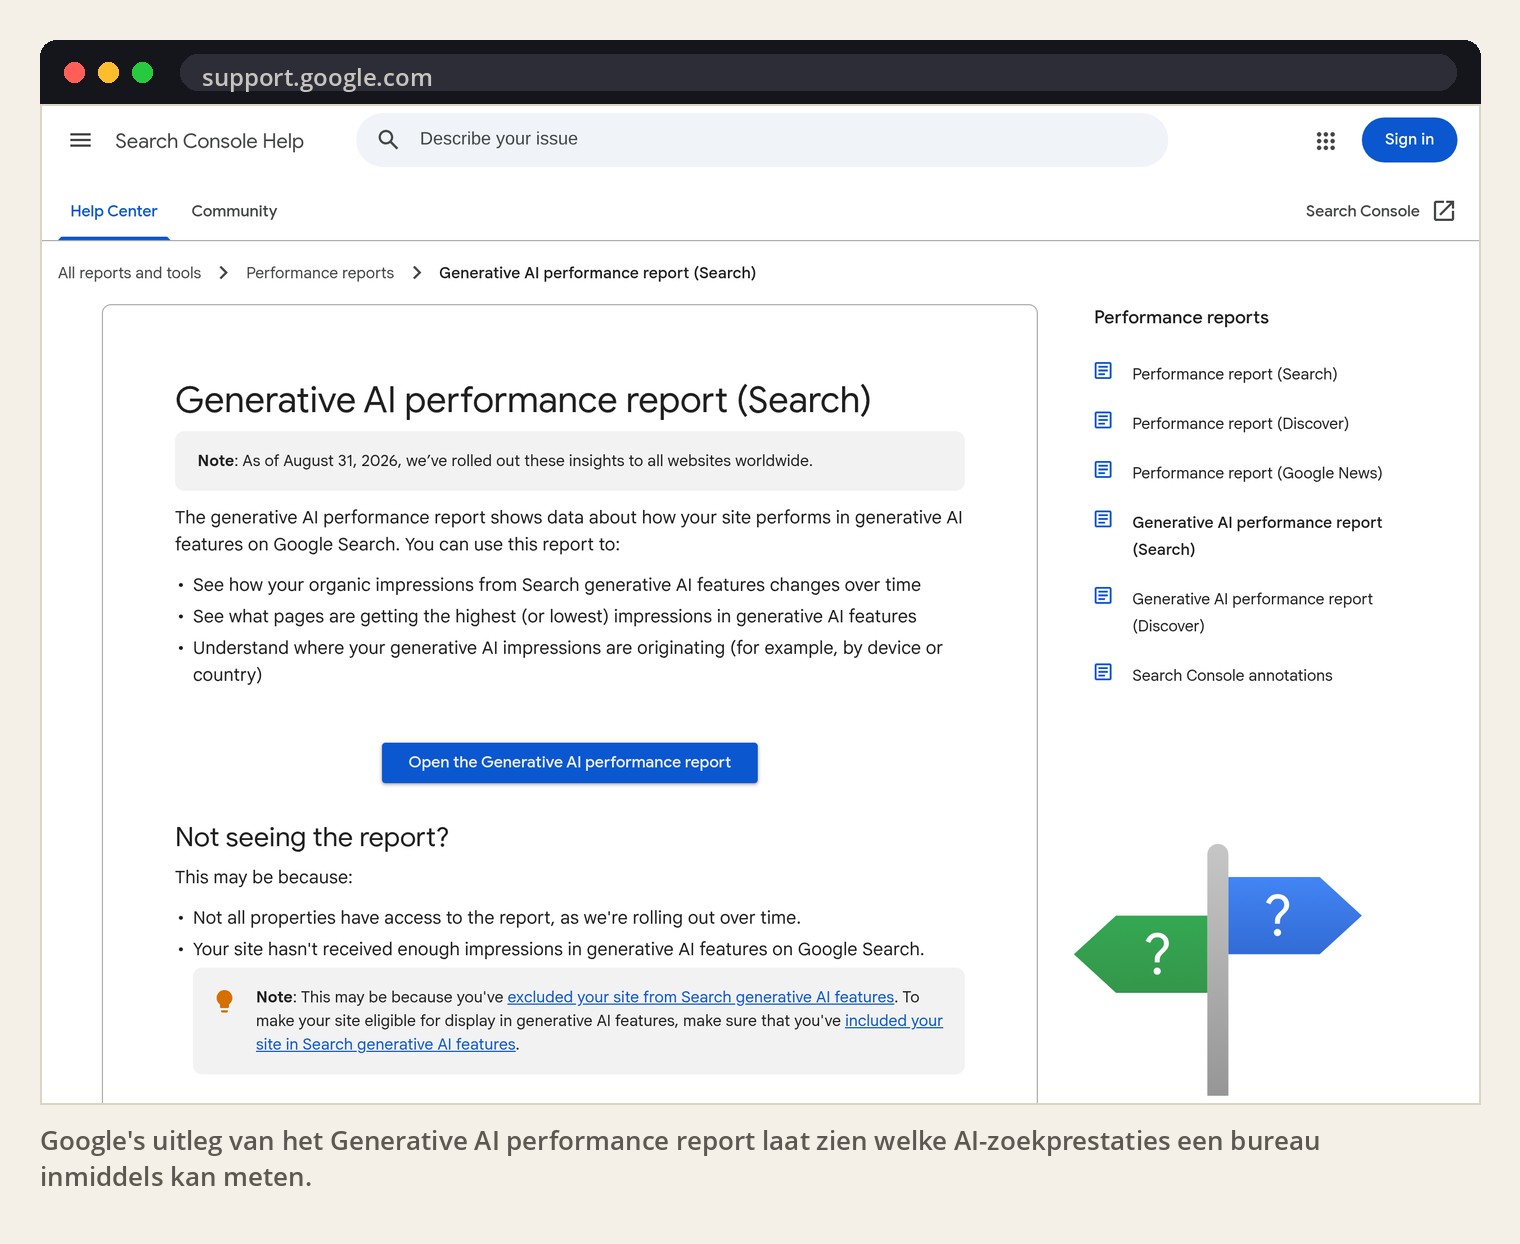Image resolution: width=1520 pixels, height=1244 pixels.
Task: Click the Not seeing the report? heading
Action: pos(312,837)
